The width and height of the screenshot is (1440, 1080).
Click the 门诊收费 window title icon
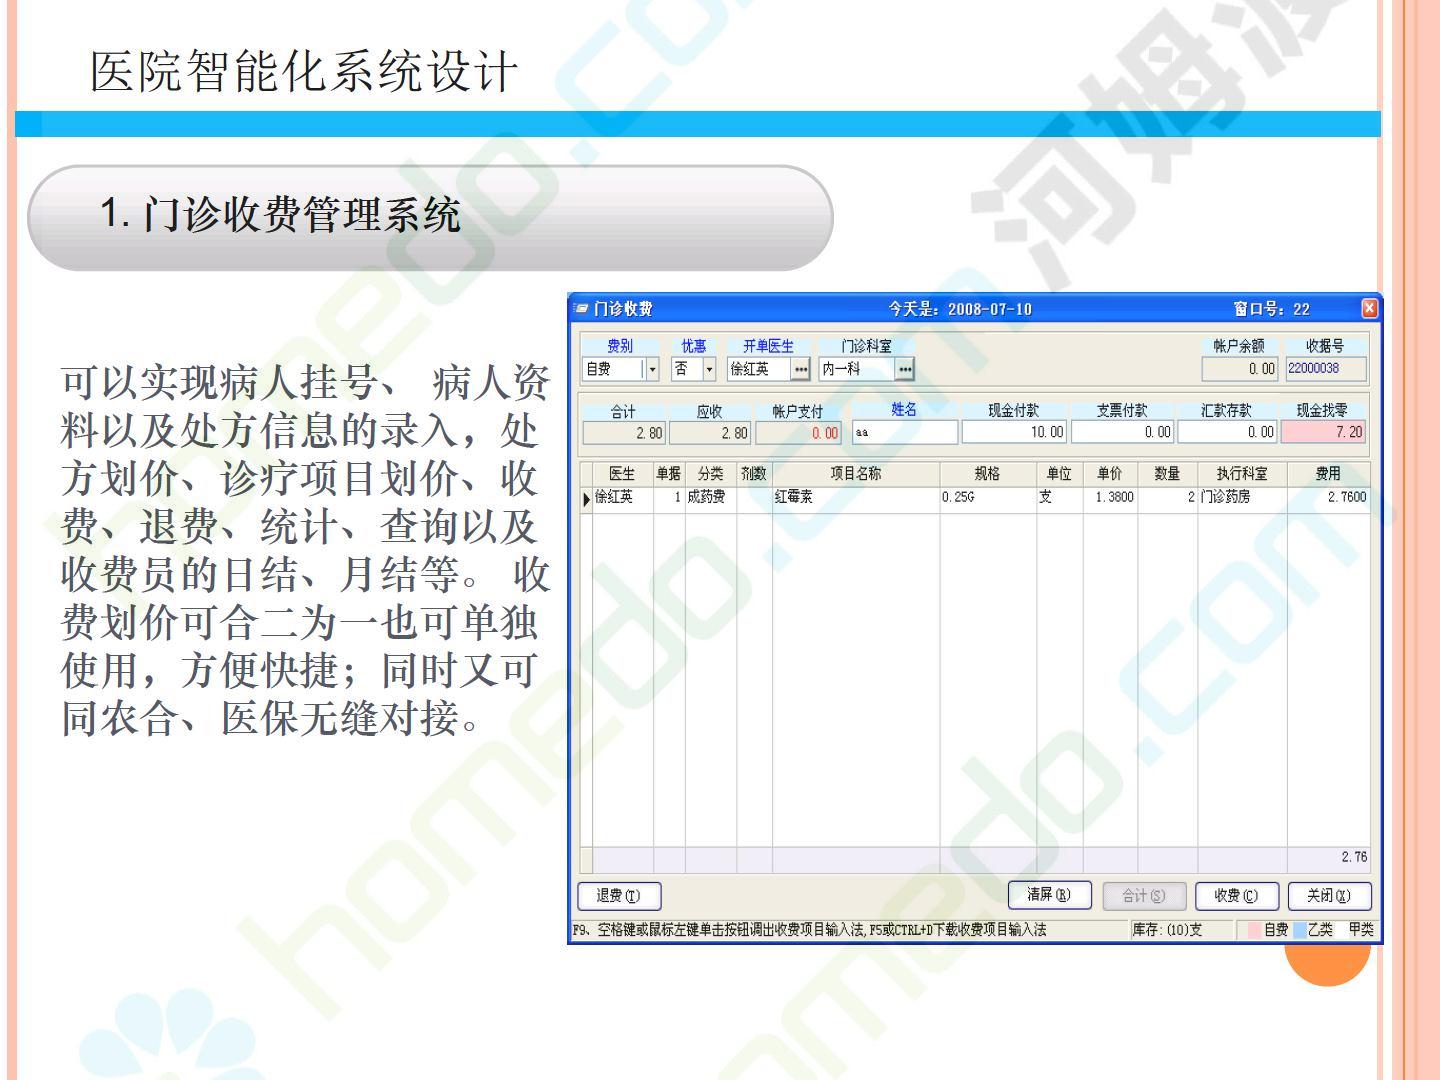[x=581, y=309]
